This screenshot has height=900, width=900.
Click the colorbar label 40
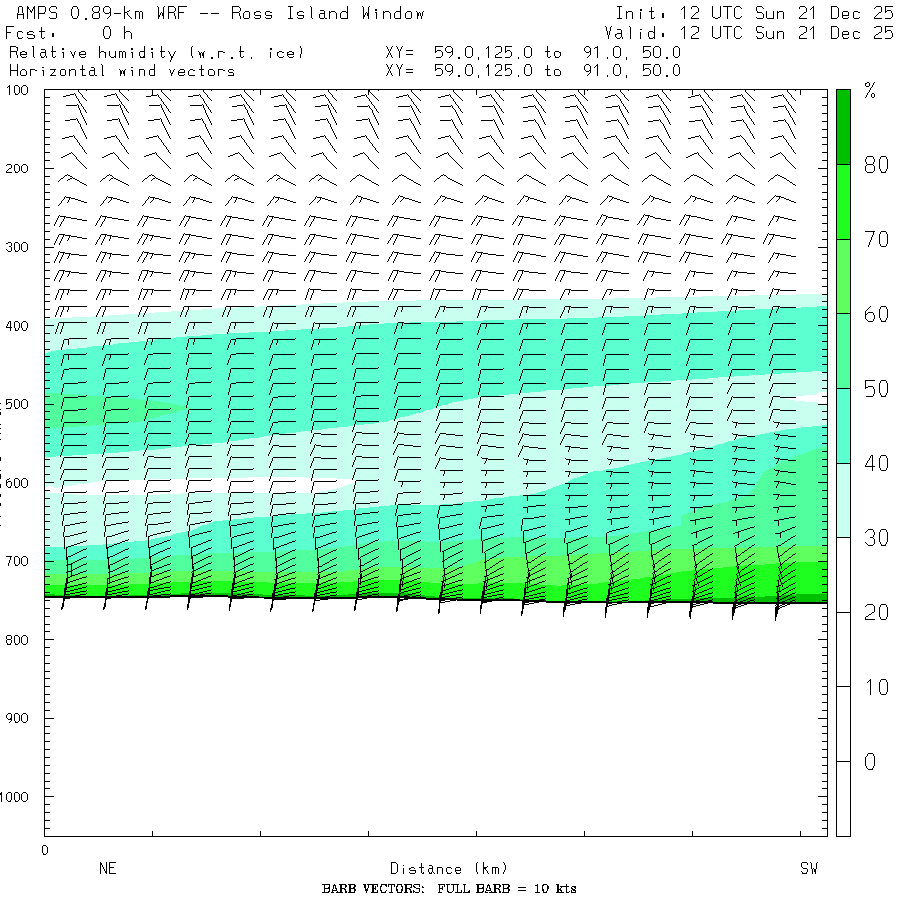click(x=876, y=463)
